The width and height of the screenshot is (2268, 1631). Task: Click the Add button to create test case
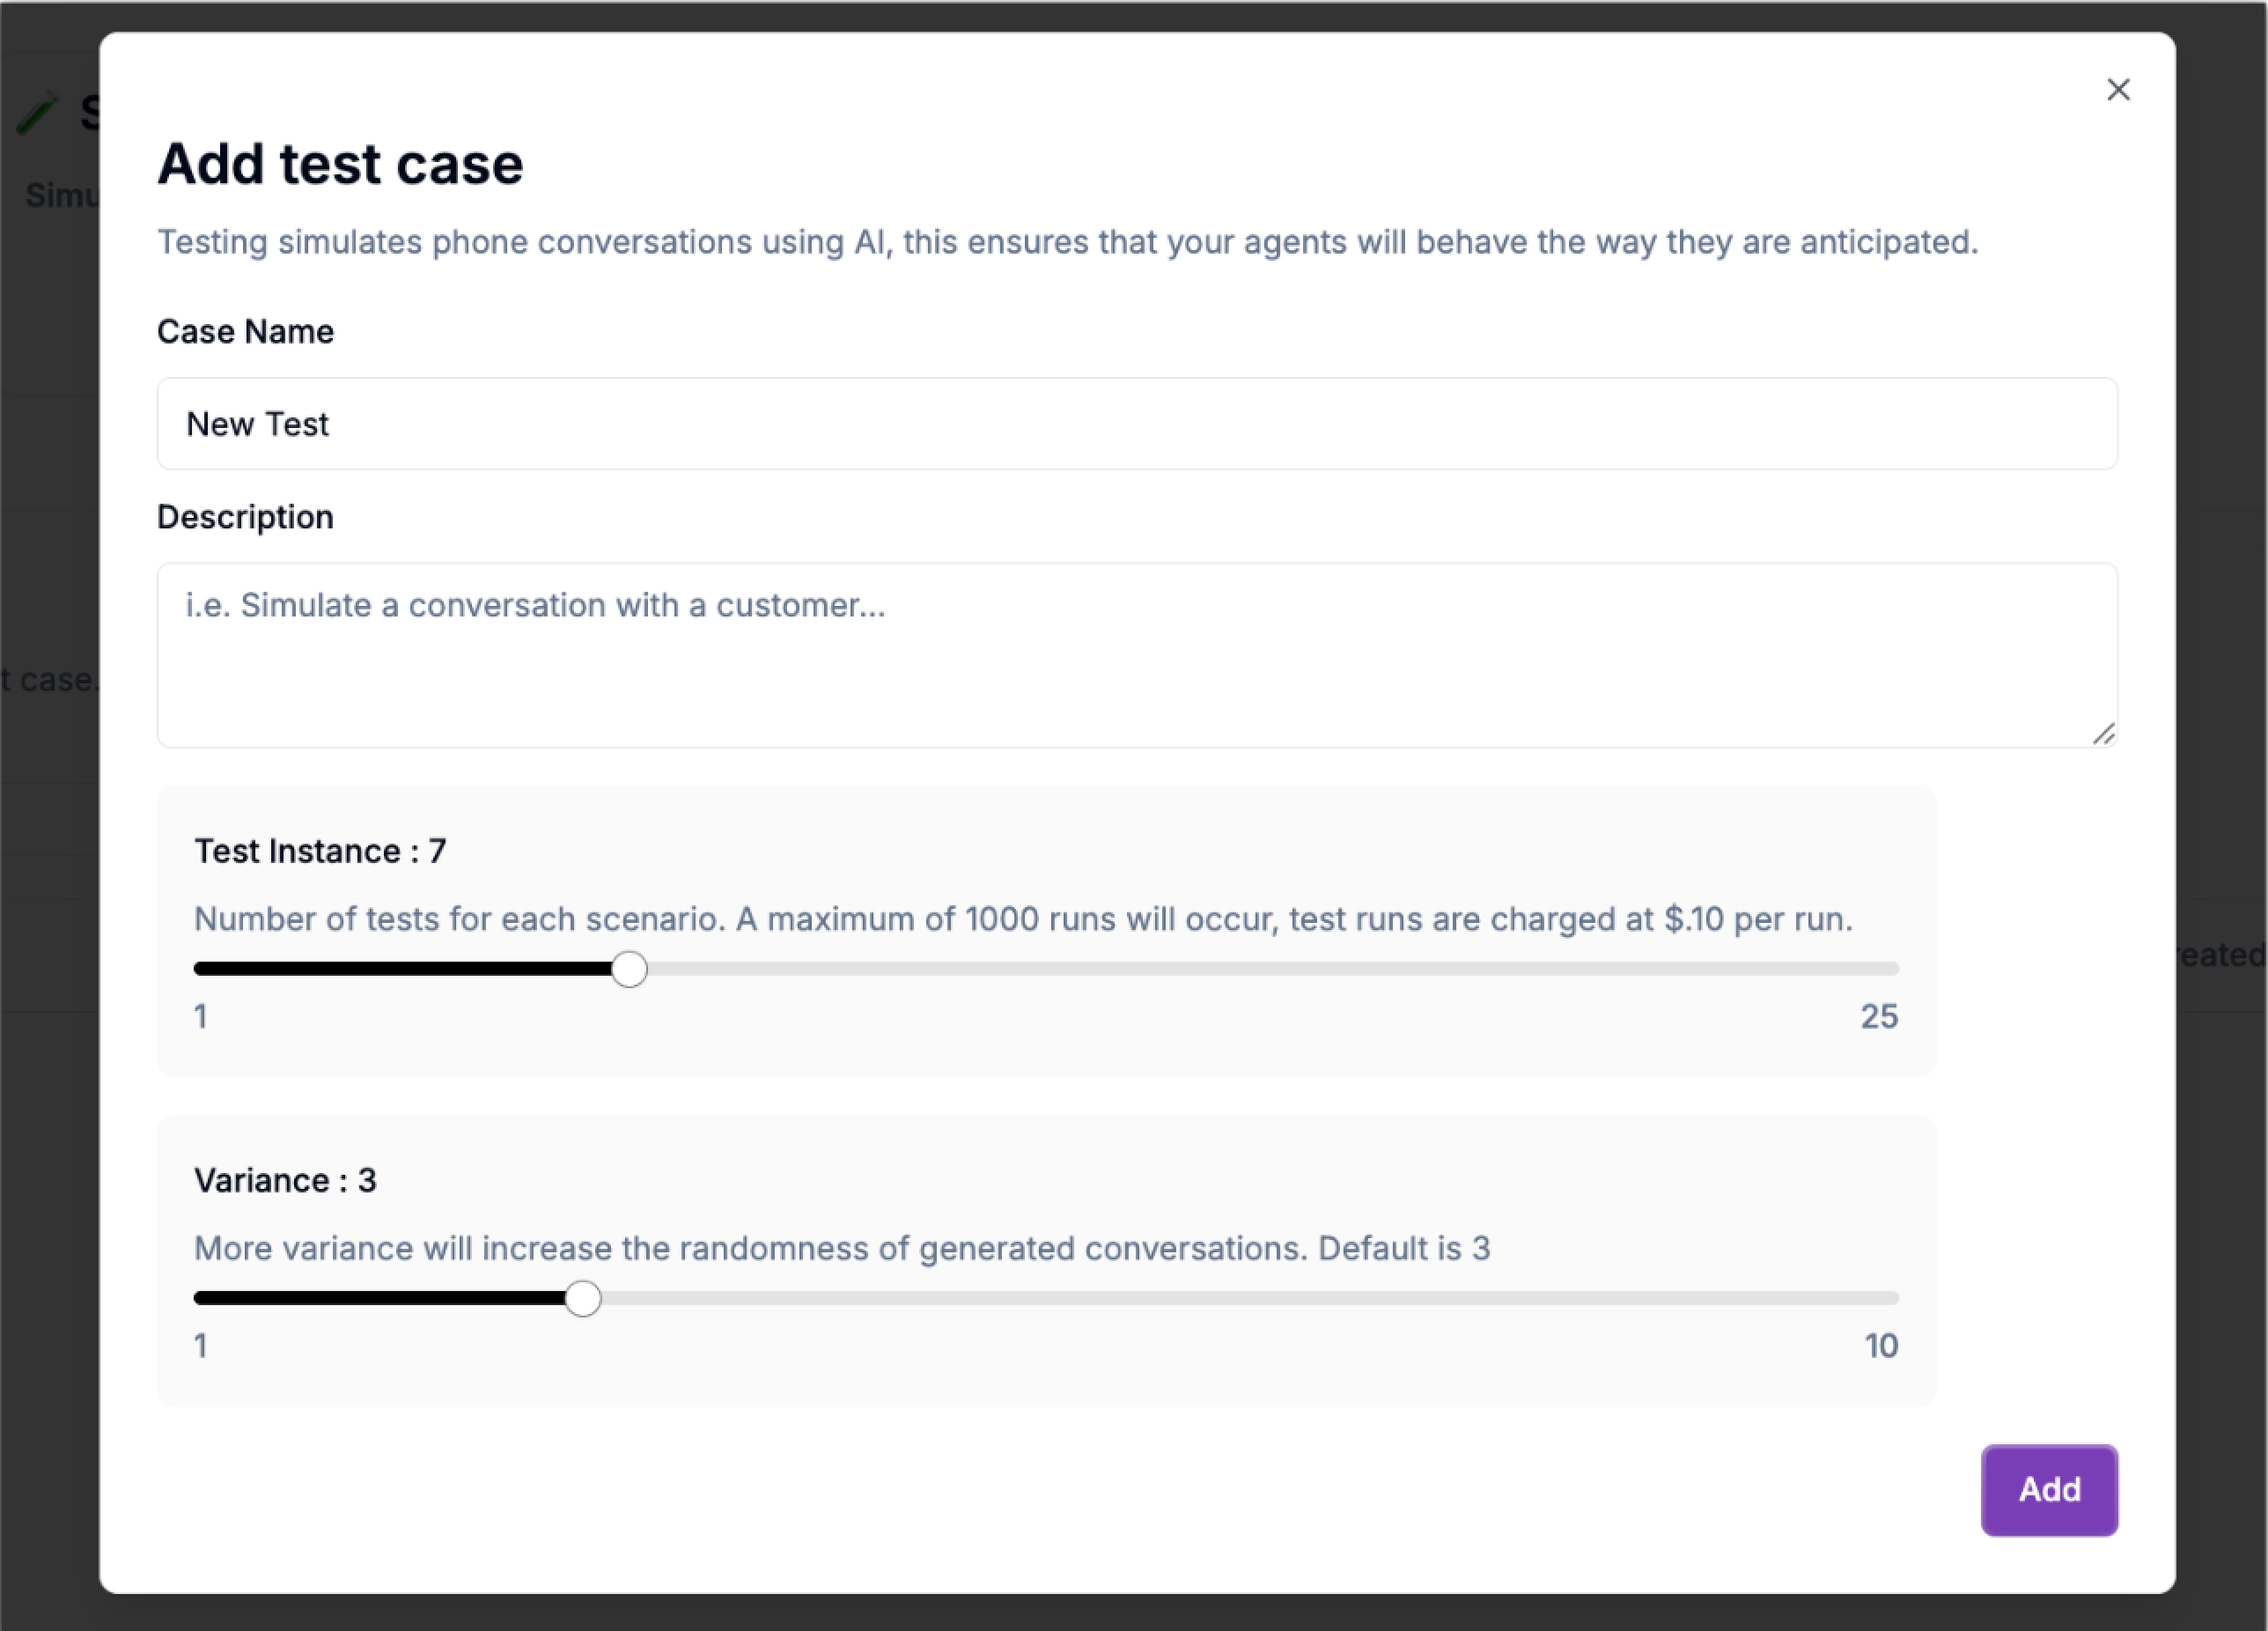[2048, 1490]
